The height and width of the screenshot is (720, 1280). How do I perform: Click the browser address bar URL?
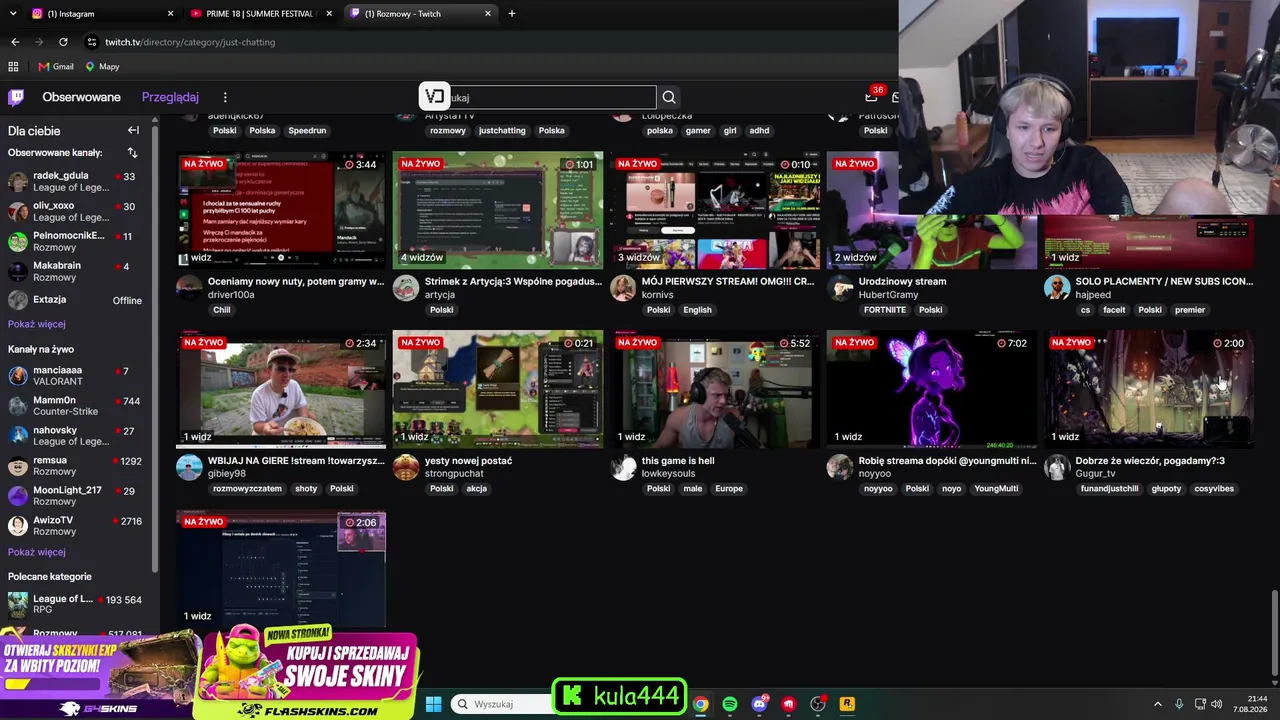[190, 42]
